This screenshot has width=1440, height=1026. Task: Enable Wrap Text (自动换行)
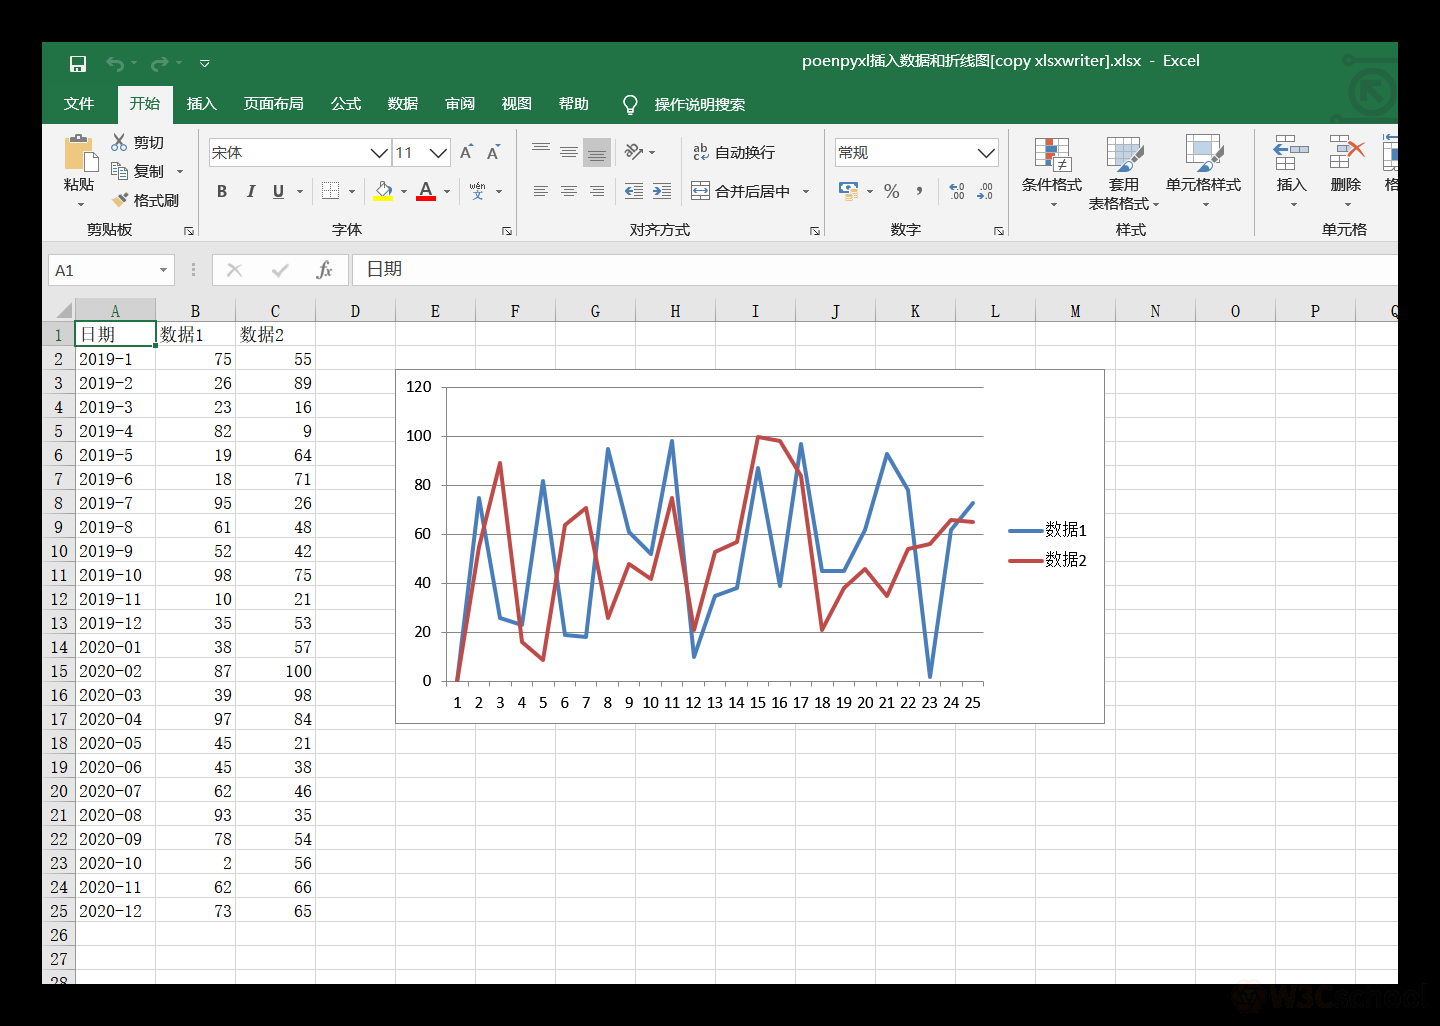(x=733, y=151)
